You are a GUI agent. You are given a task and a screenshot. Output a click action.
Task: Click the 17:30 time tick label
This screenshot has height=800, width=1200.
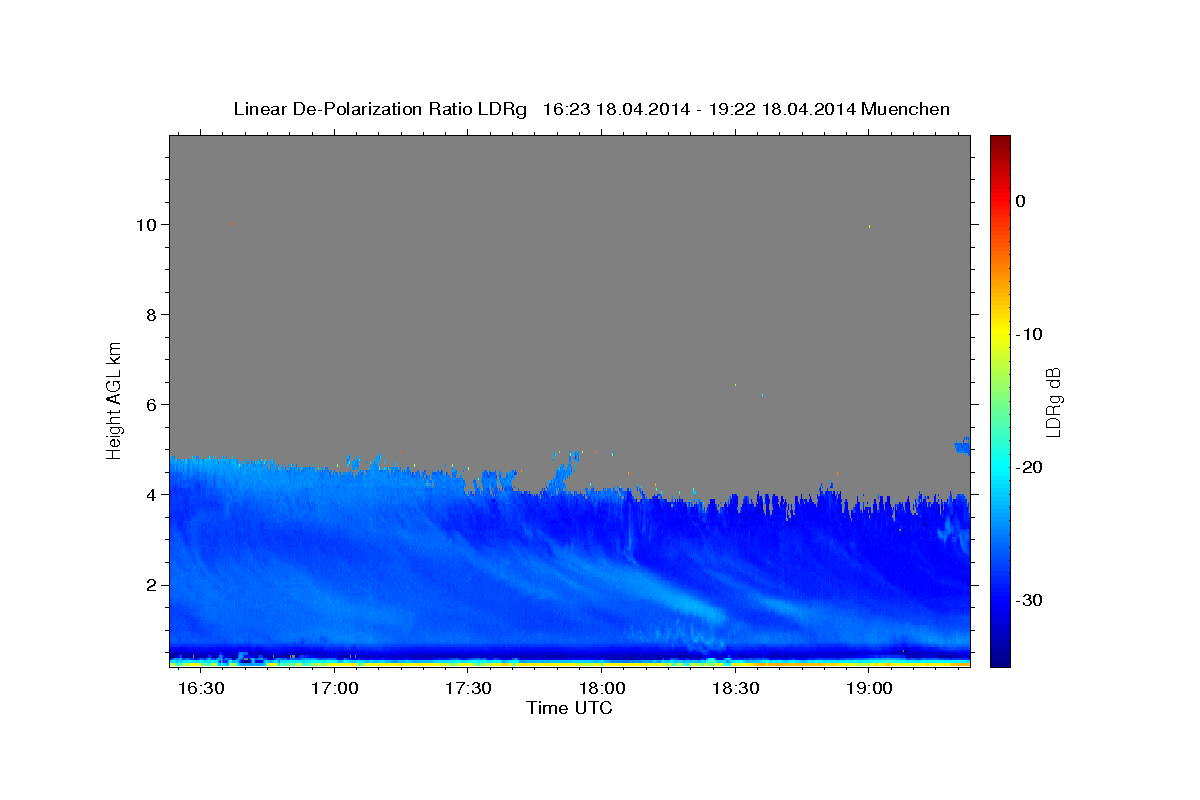[x=468, y=689]
